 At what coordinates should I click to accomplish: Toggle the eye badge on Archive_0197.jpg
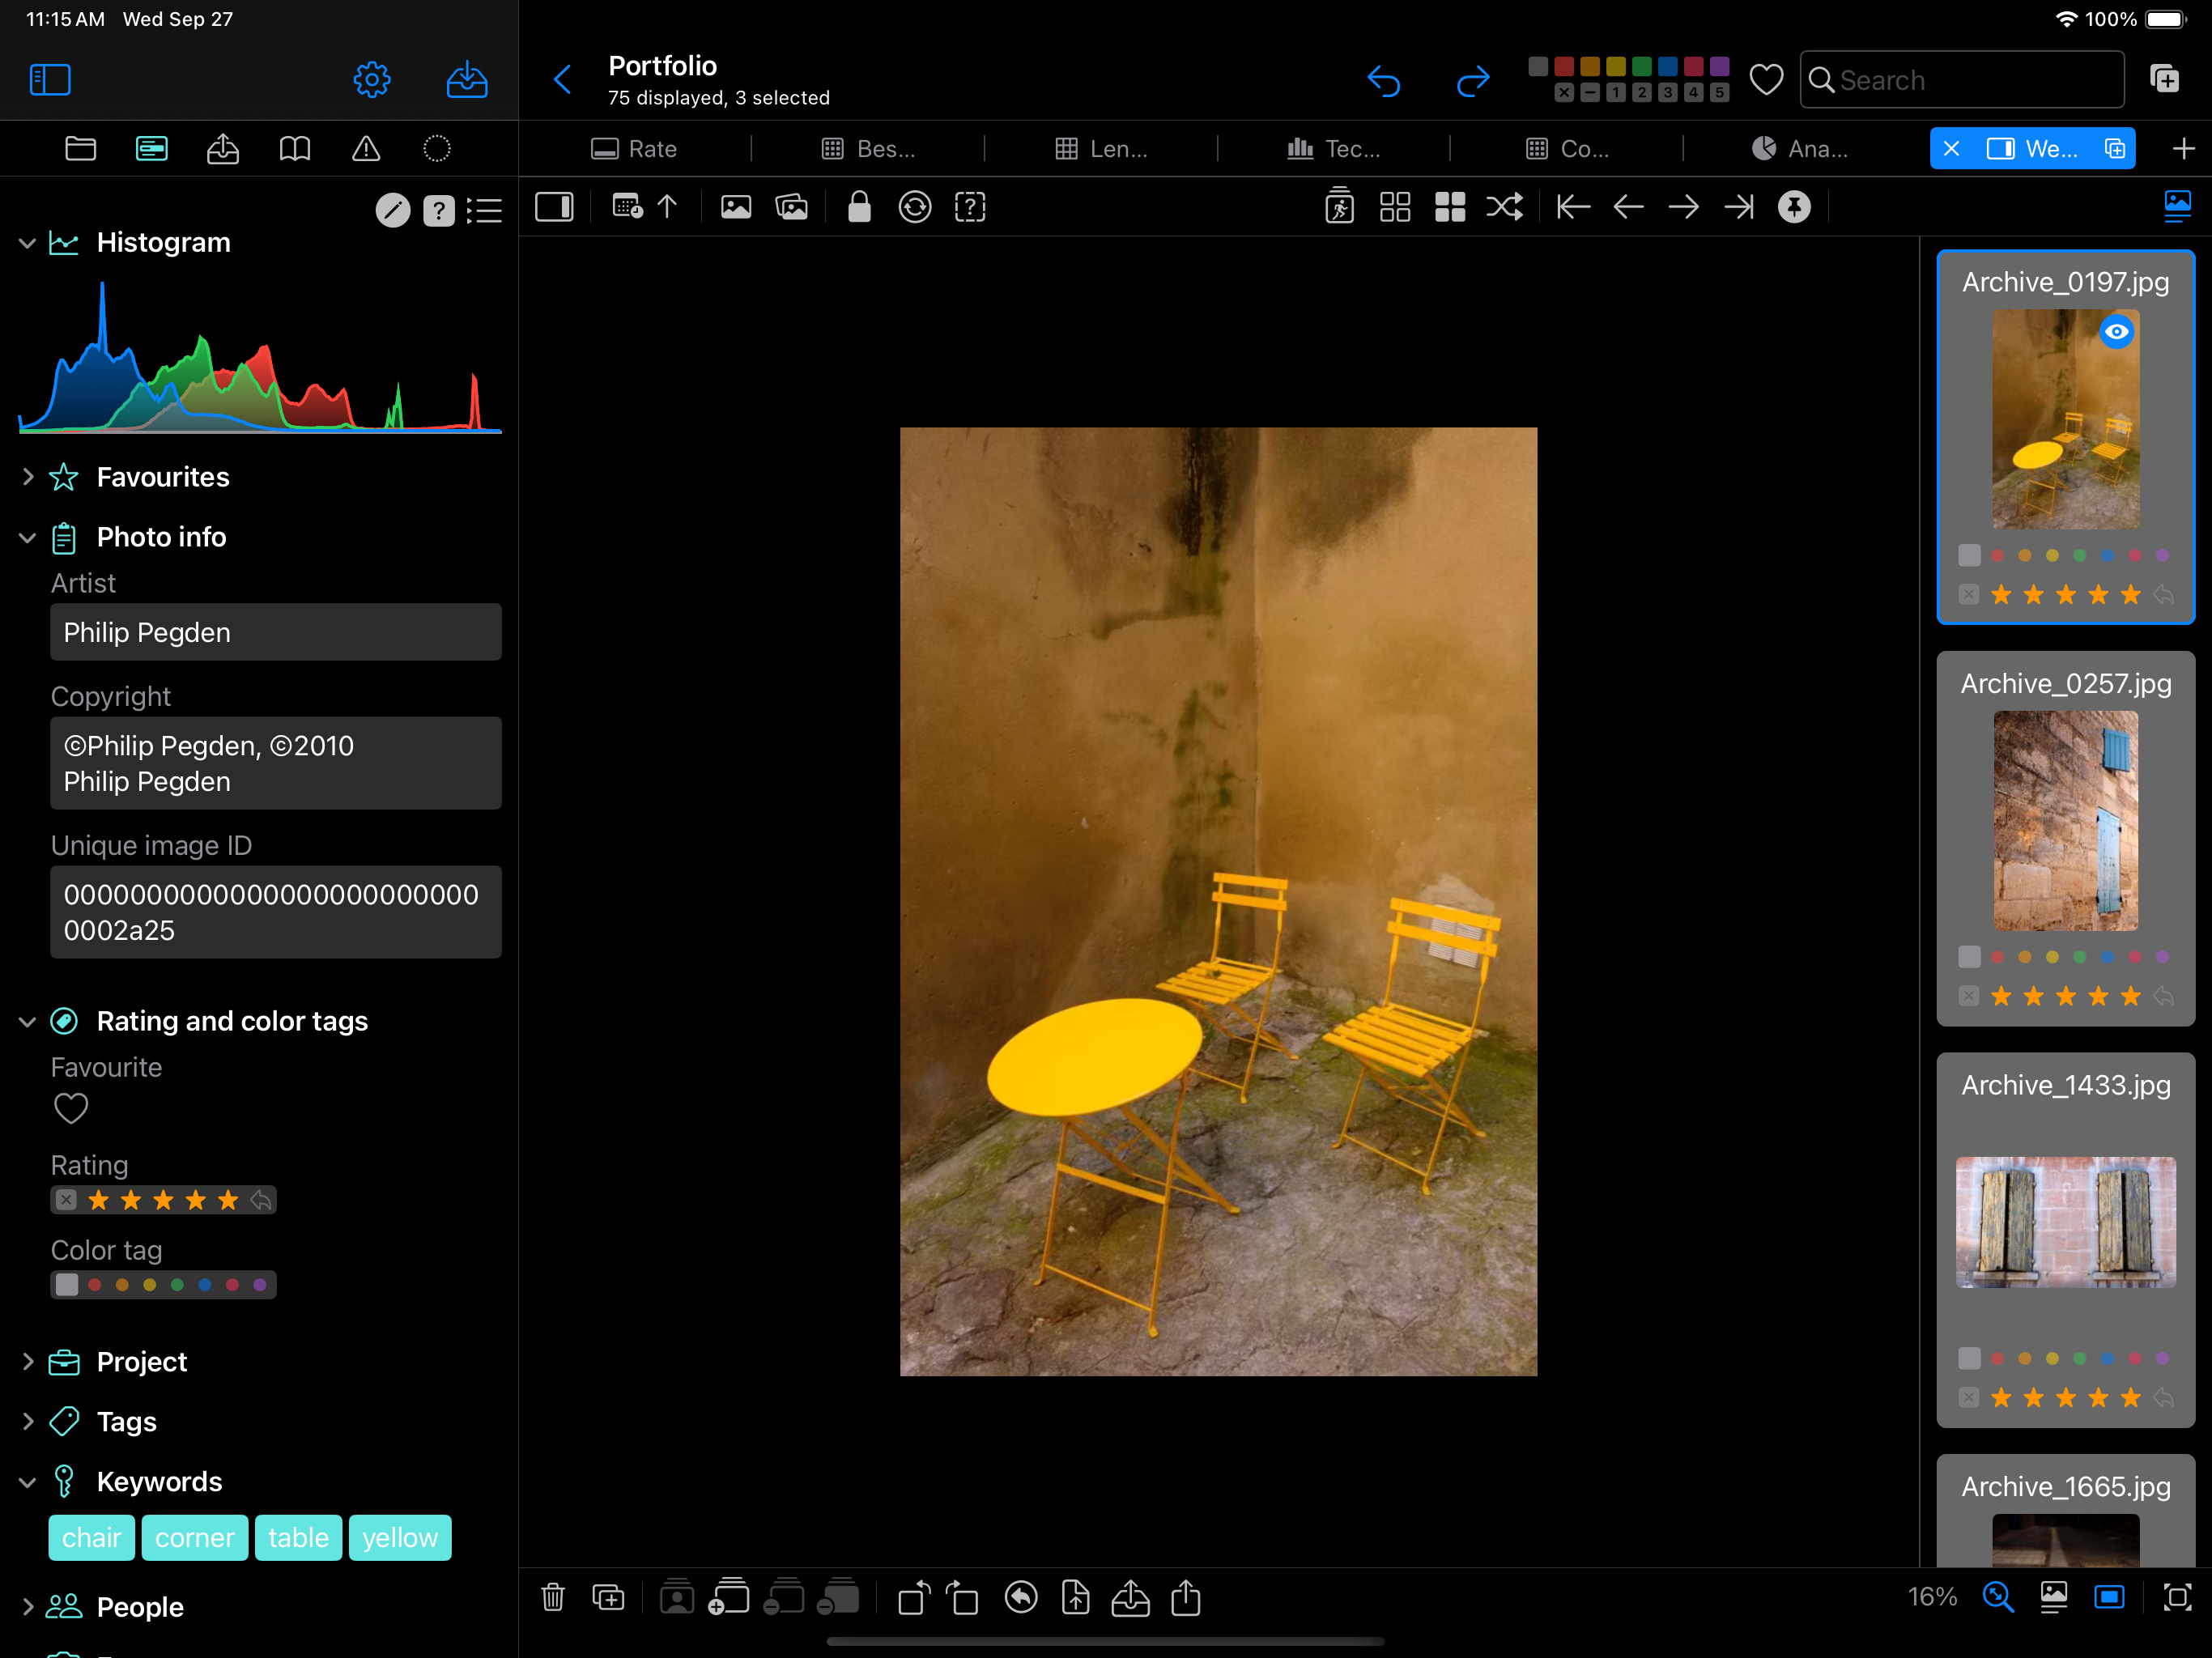click(x=2116, y=332)
